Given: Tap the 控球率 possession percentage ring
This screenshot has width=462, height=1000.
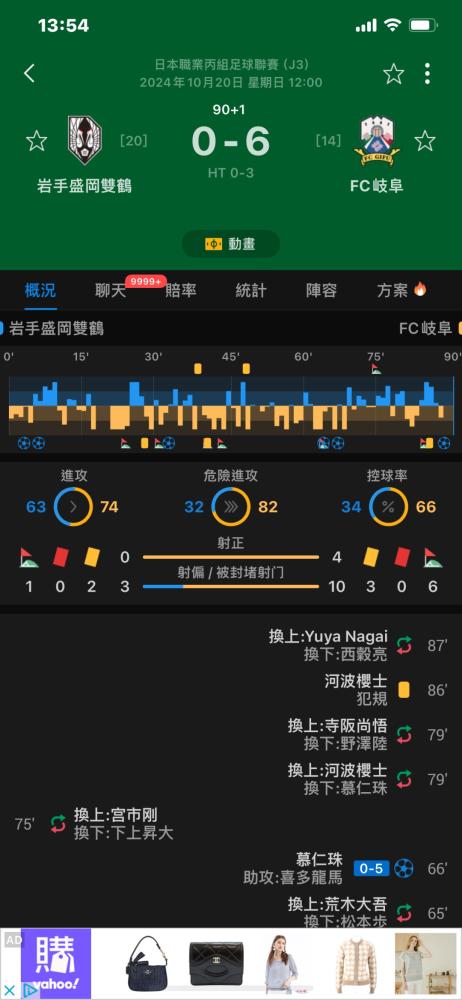Looking at the screenshot, I should click(x=388, y=507).
